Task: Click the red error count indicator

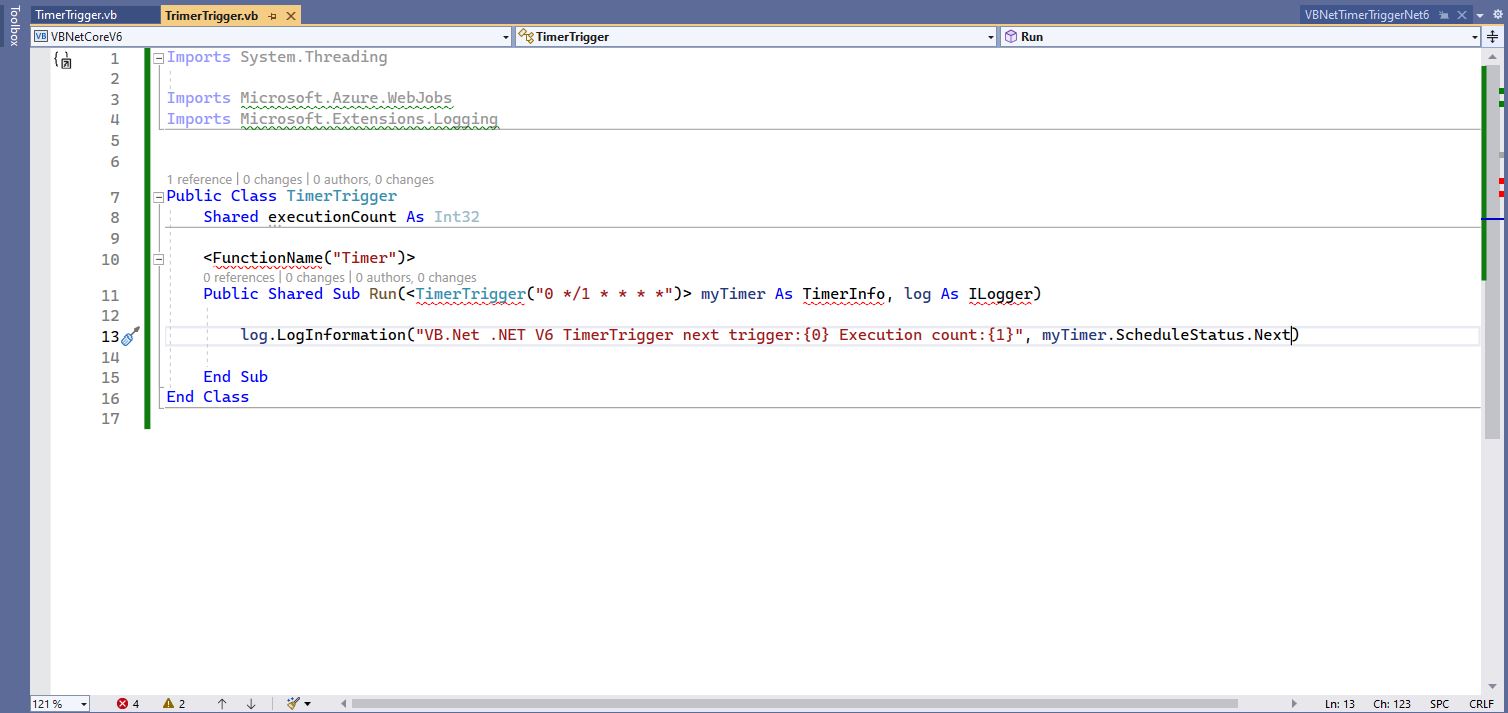Action: click(128, 703)
